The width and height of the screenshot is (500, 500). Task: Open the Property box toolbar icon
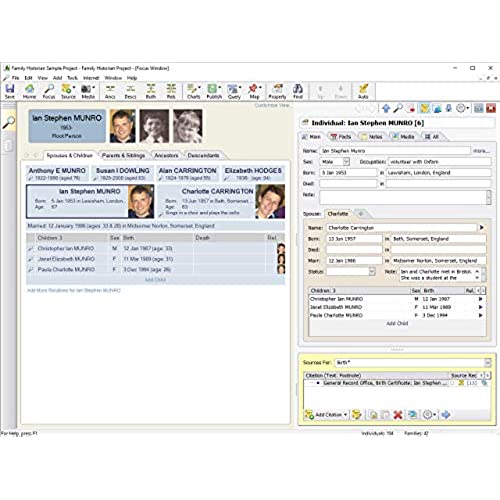pyautogui.click(x=277, y=91)
